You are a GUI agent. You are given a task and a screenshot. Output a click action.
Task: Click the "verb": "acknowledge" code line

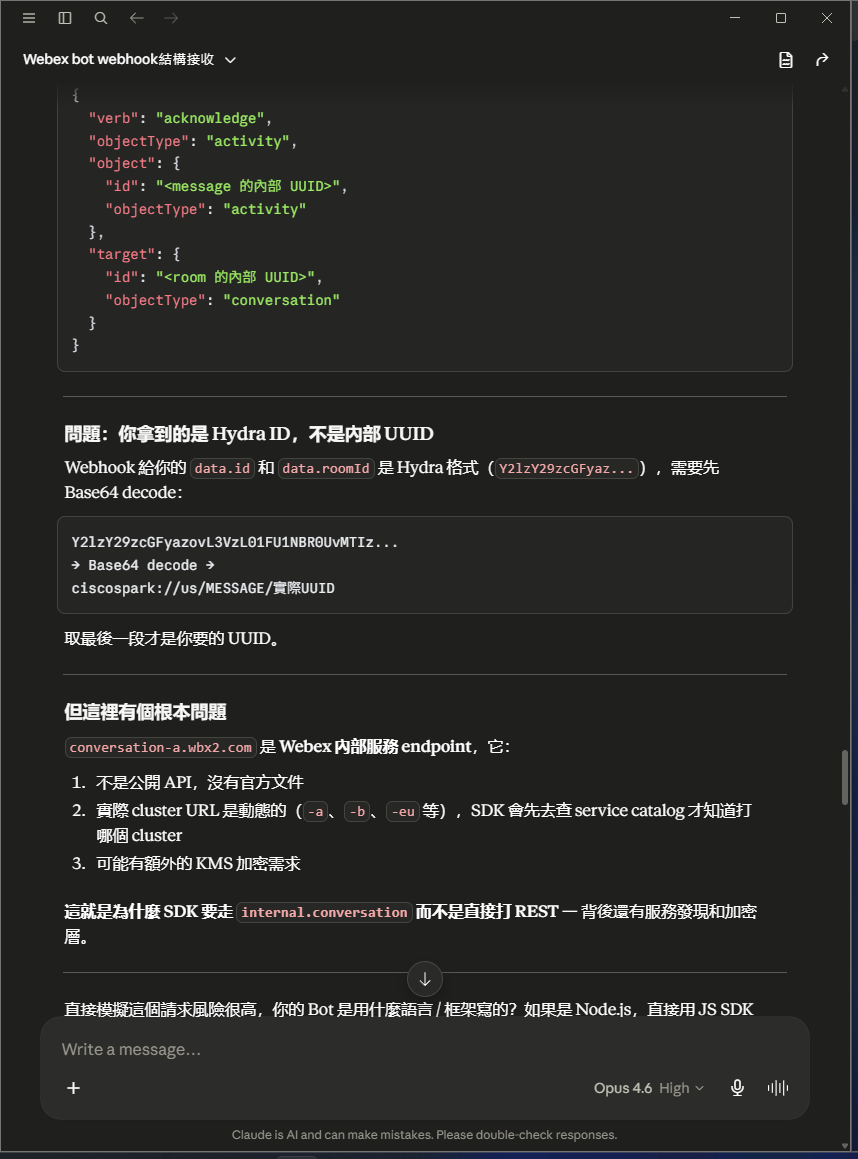tap(180, 118)
